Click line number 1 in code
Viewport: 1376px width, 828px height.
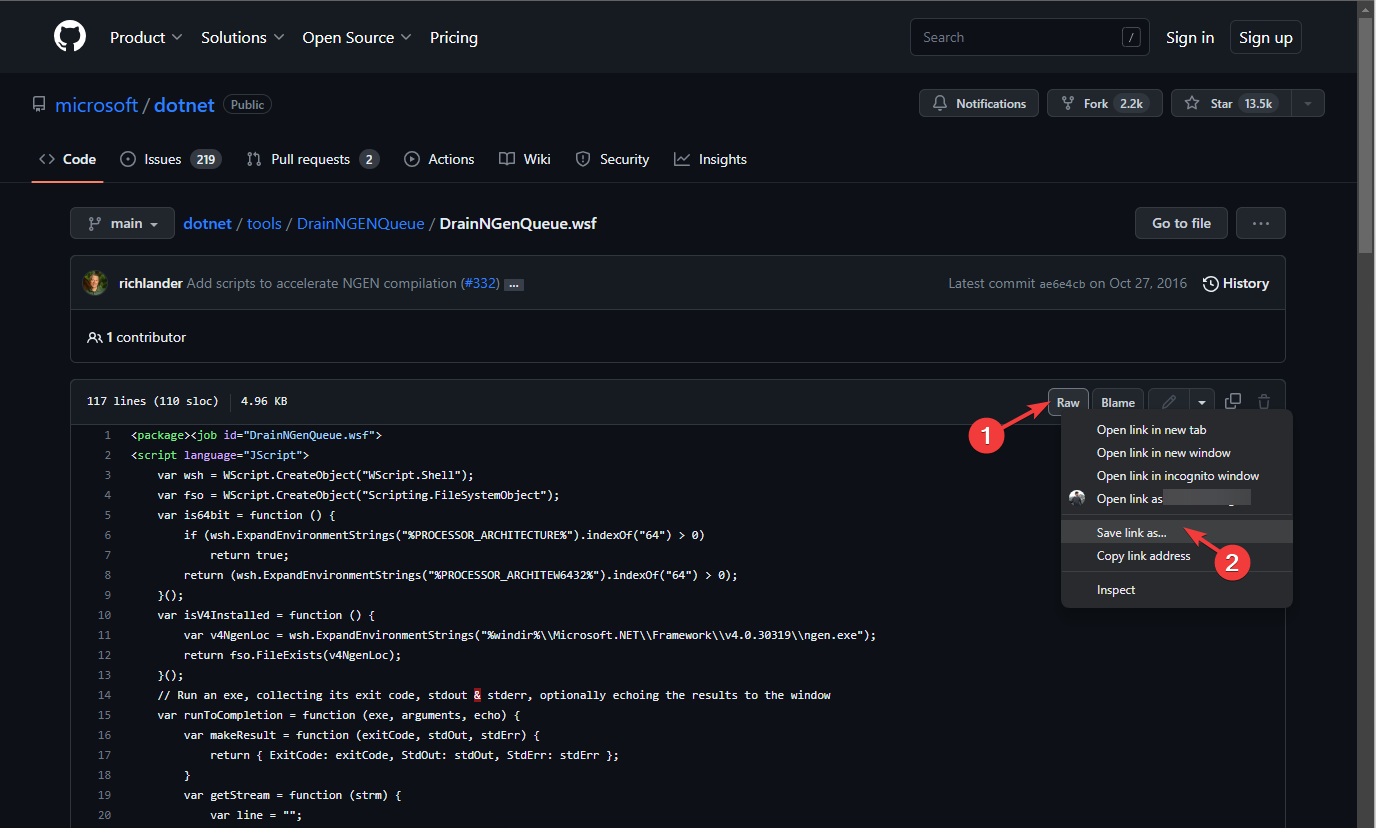tap(107, 435)
